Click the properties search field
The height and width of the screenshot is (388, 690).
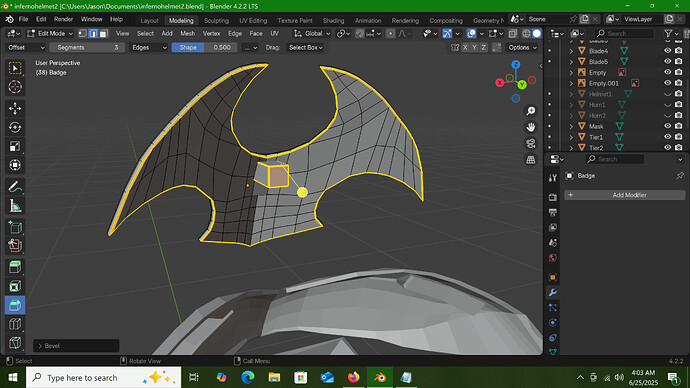tap(615, 159)
